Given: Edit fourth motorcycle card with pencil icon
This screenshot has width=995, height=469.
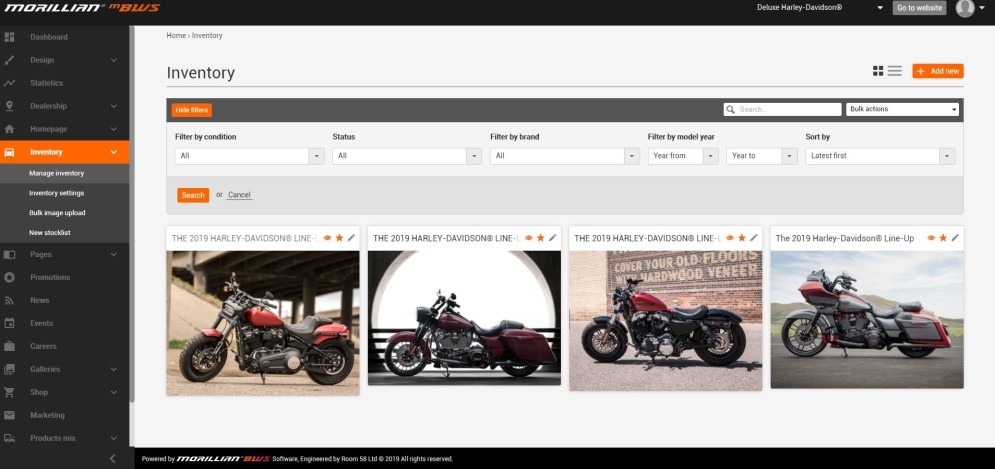Looking at the screenshot, I should pyautogui.click(x=955, y=238).
